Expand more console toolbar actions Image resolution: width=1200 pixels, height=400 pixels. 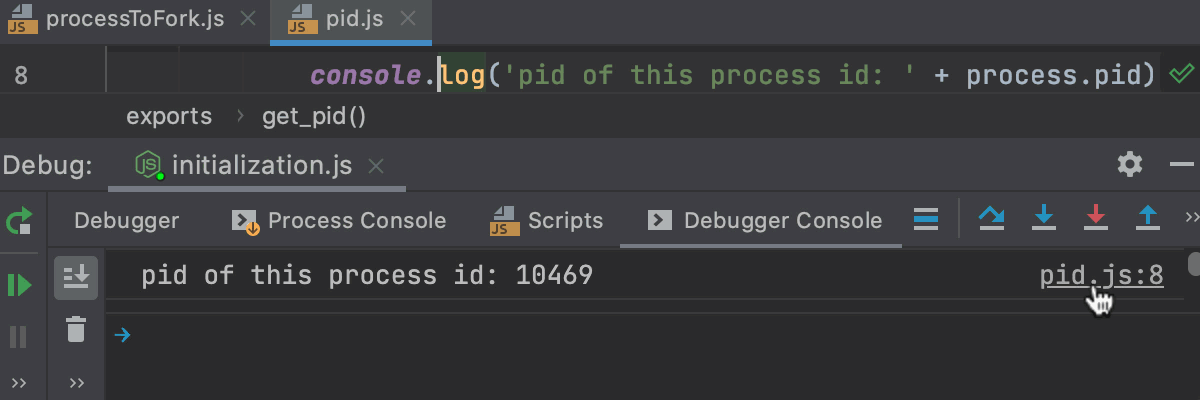pos(76,382)
